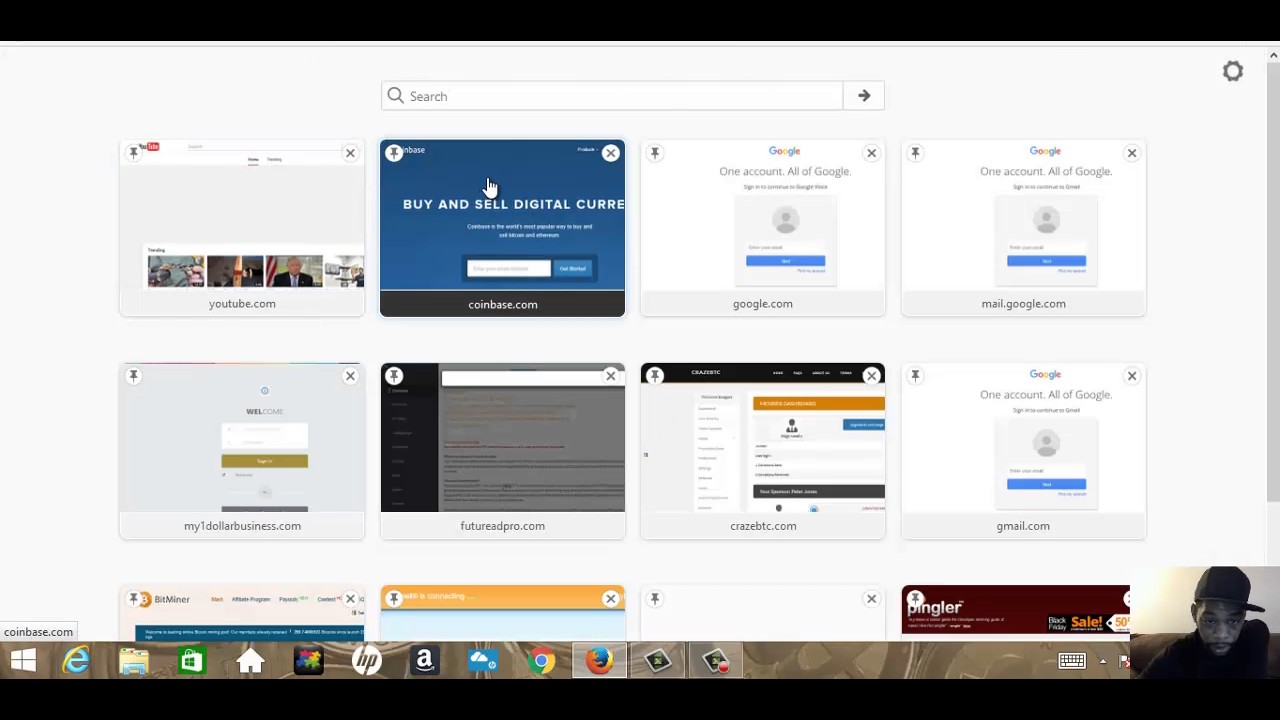Click the google.com tile label
Viewport: 1280px width, 720px height.
coord(763,303)
